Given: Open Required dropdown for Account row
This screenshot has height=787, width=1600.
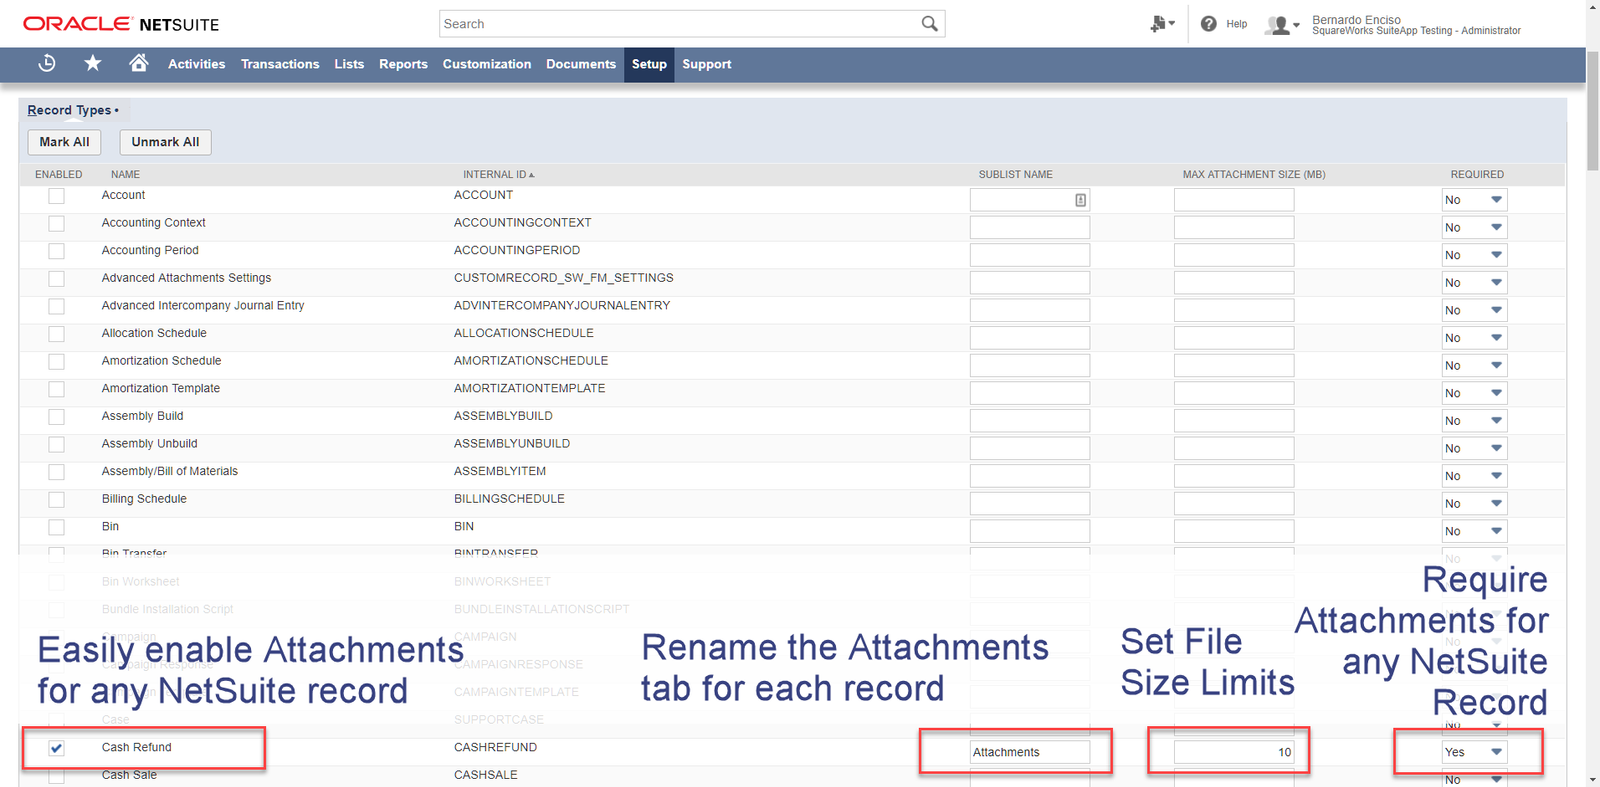Looking at the screenshot, I should click(x=1474, y=200).
